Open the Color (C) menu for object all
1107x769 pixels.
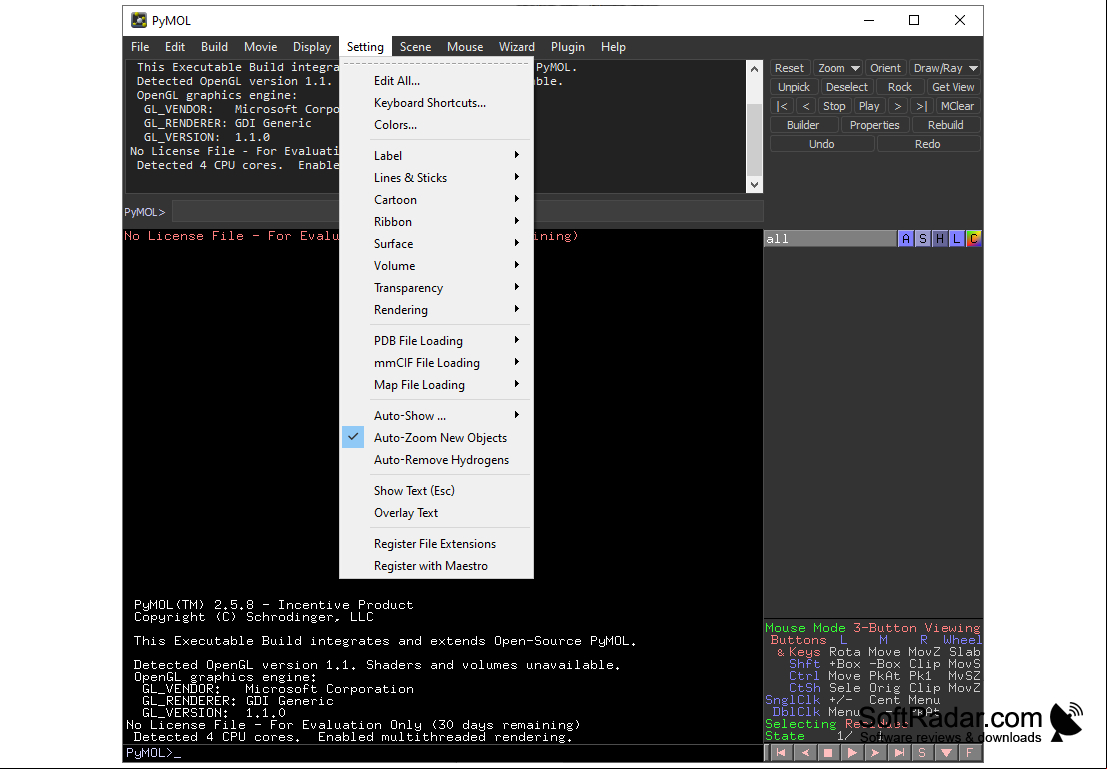(x=974, y=239)
